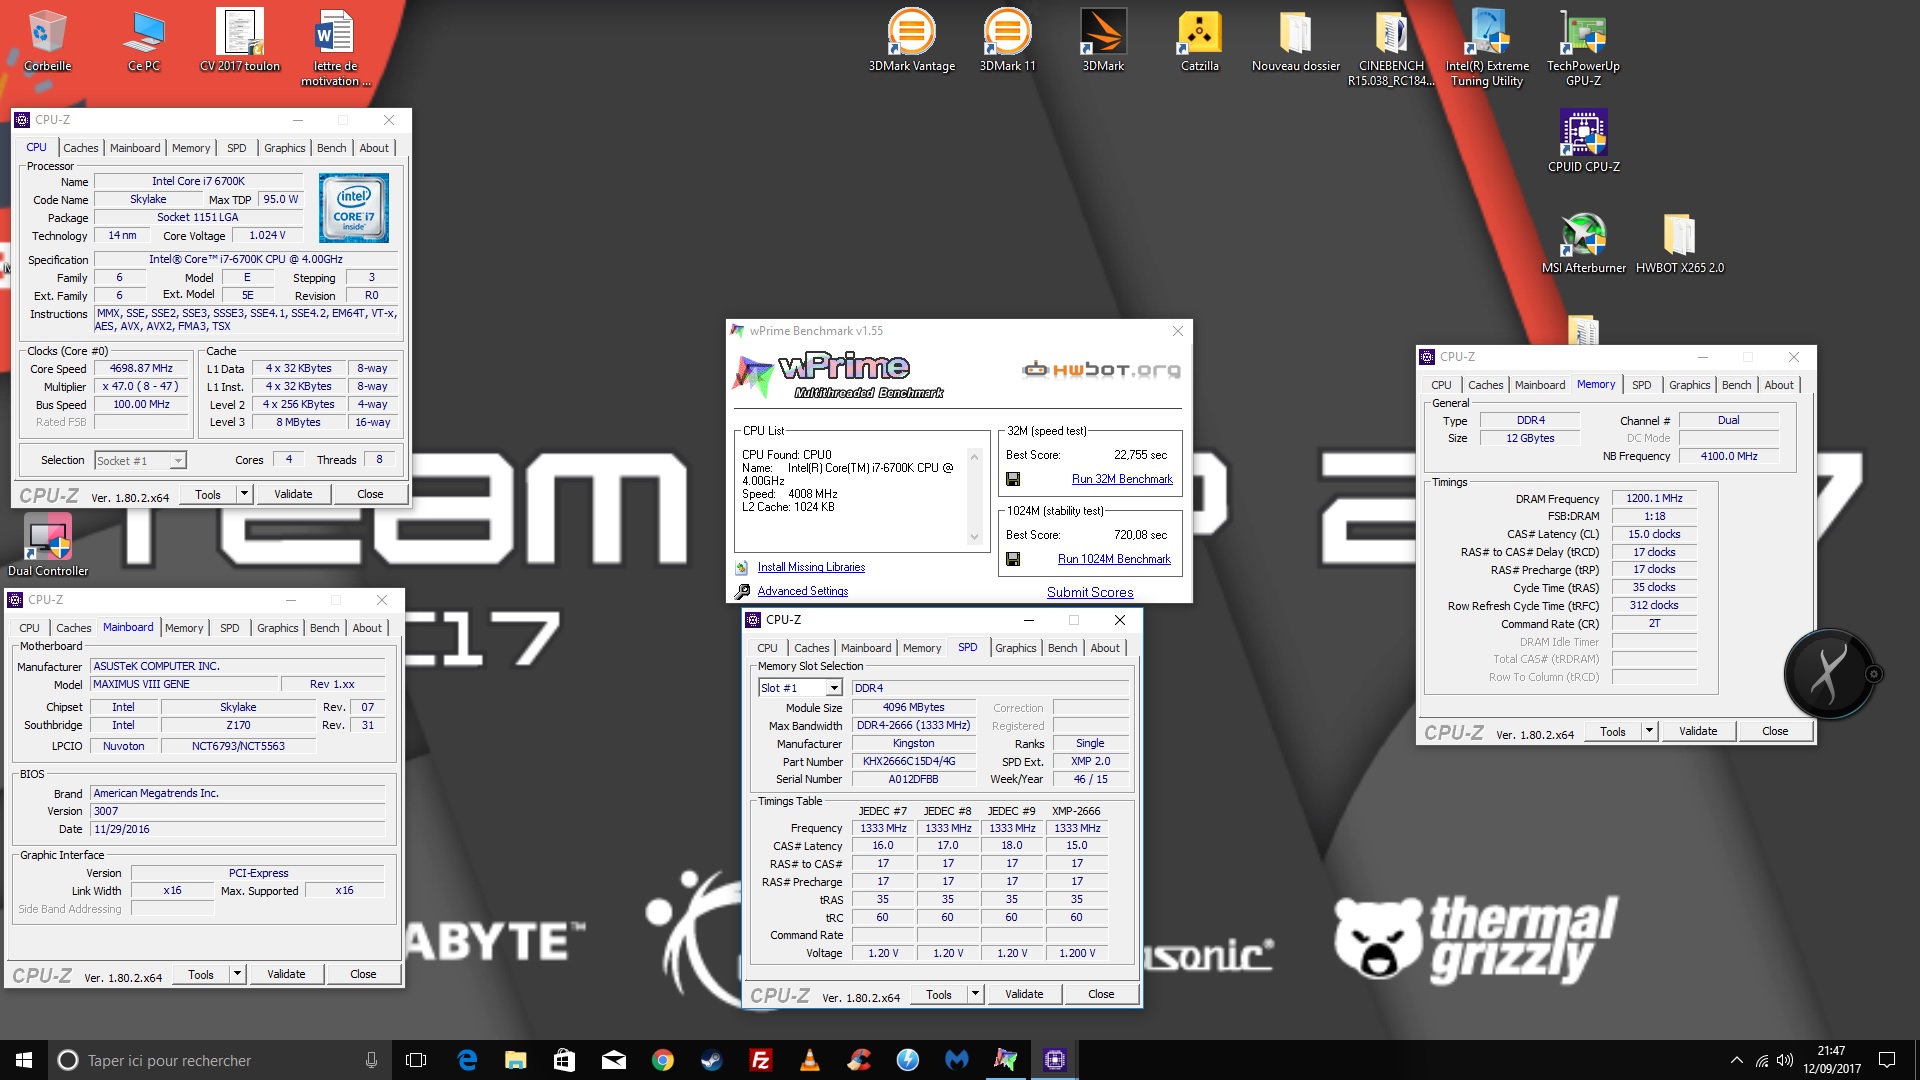Click Close button in Mainboard window
The width and height of the screenshot is (1920, 1080).
click(363, 974)
